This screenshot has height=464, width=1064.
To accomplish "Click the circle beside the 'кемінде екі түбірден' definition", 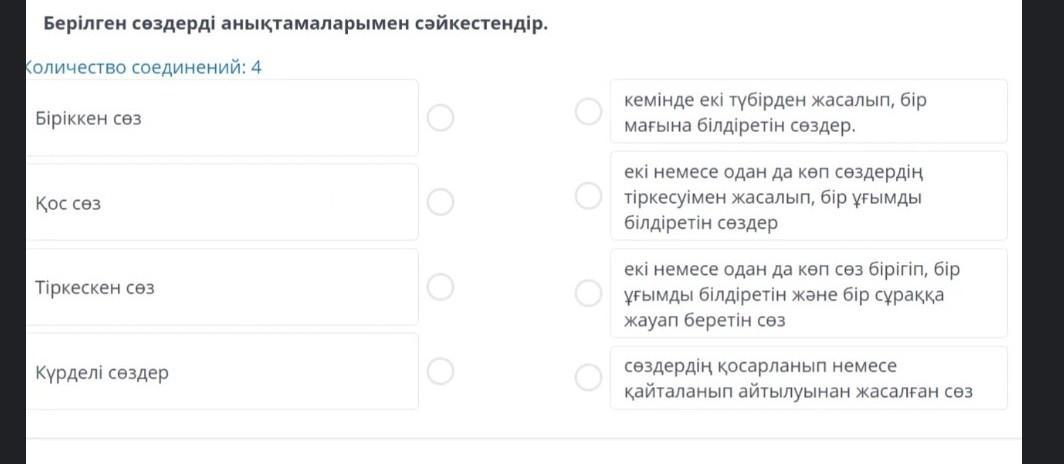I will (x=588, y=112).
